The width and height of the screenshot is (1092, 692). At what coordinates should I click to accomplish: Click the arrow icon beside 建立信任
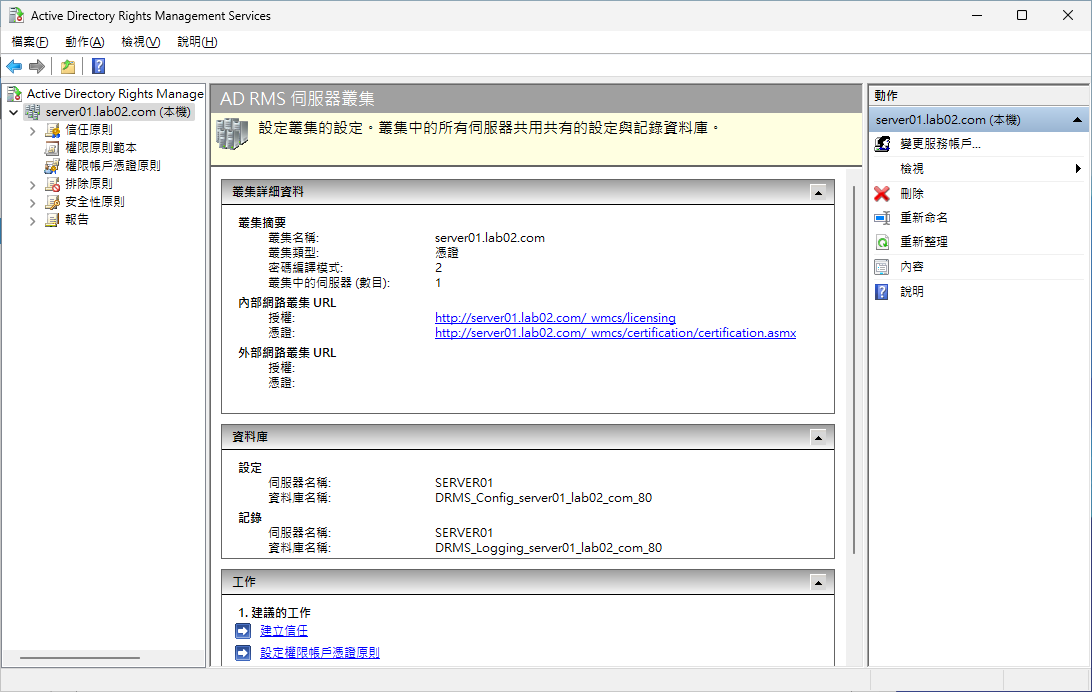point(243,631)
